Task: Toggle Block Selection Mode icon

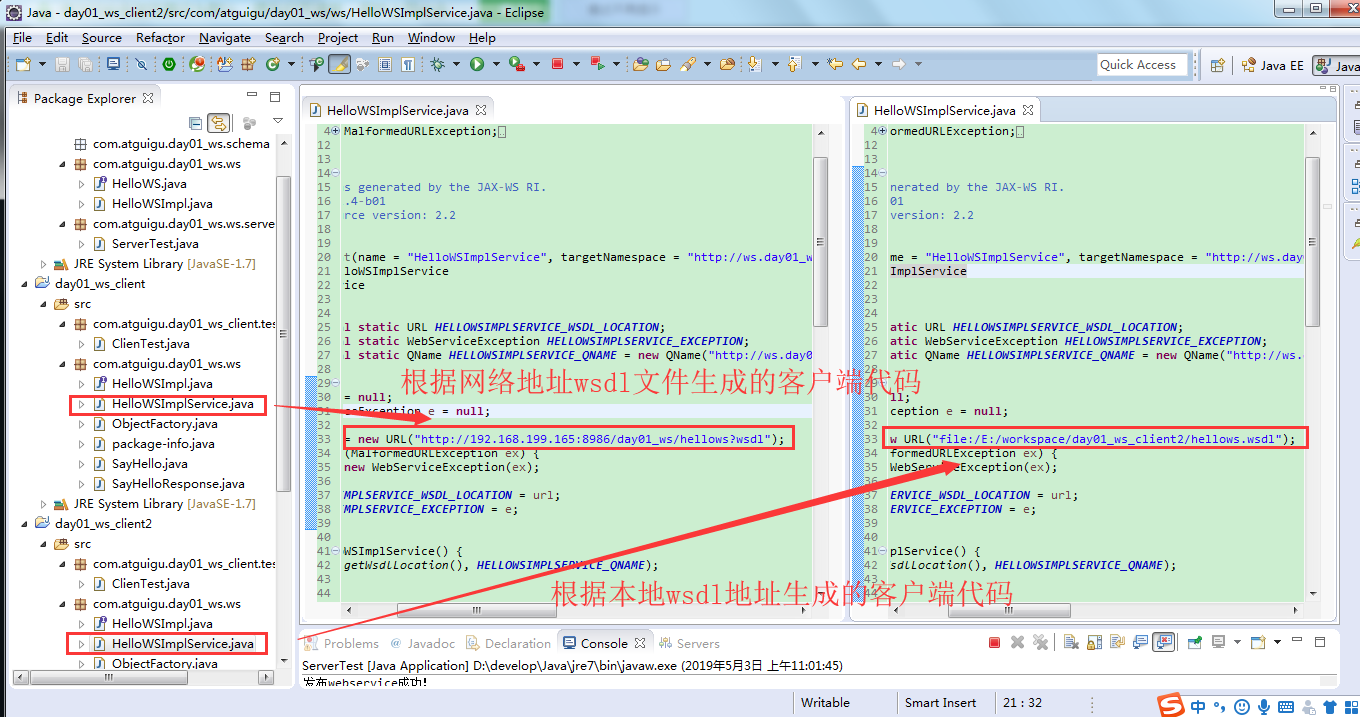Action: coord(385,64)
